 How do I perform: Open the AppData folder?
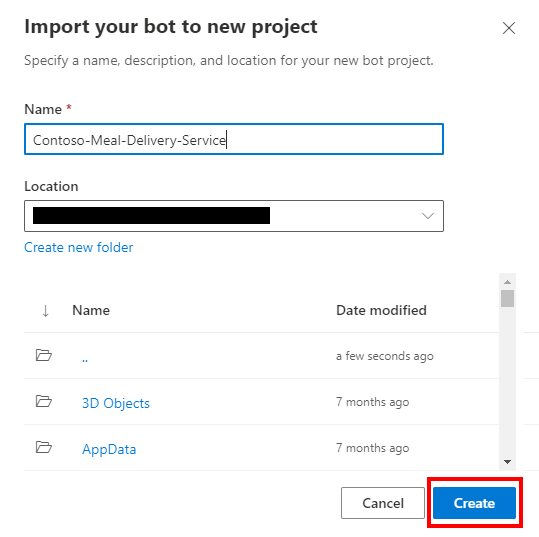point(109,449)
